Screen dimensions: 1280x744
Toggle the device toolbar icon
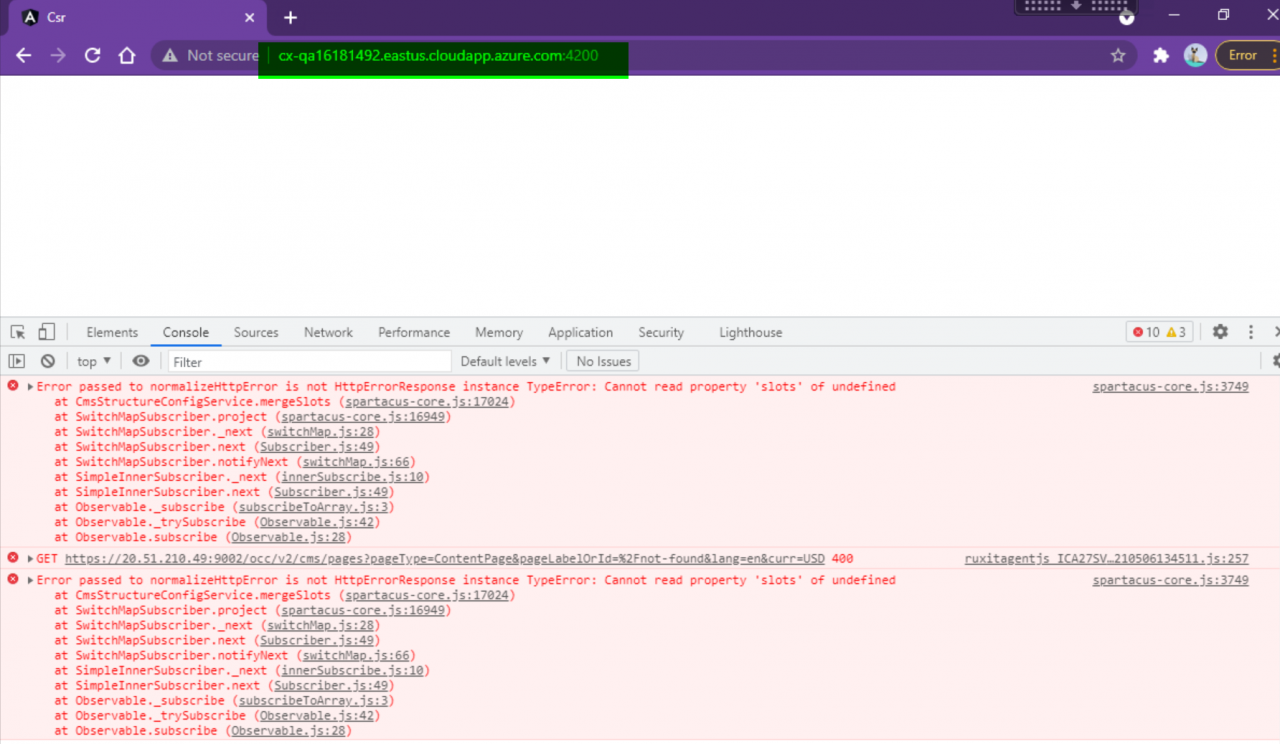pos(46,332)
